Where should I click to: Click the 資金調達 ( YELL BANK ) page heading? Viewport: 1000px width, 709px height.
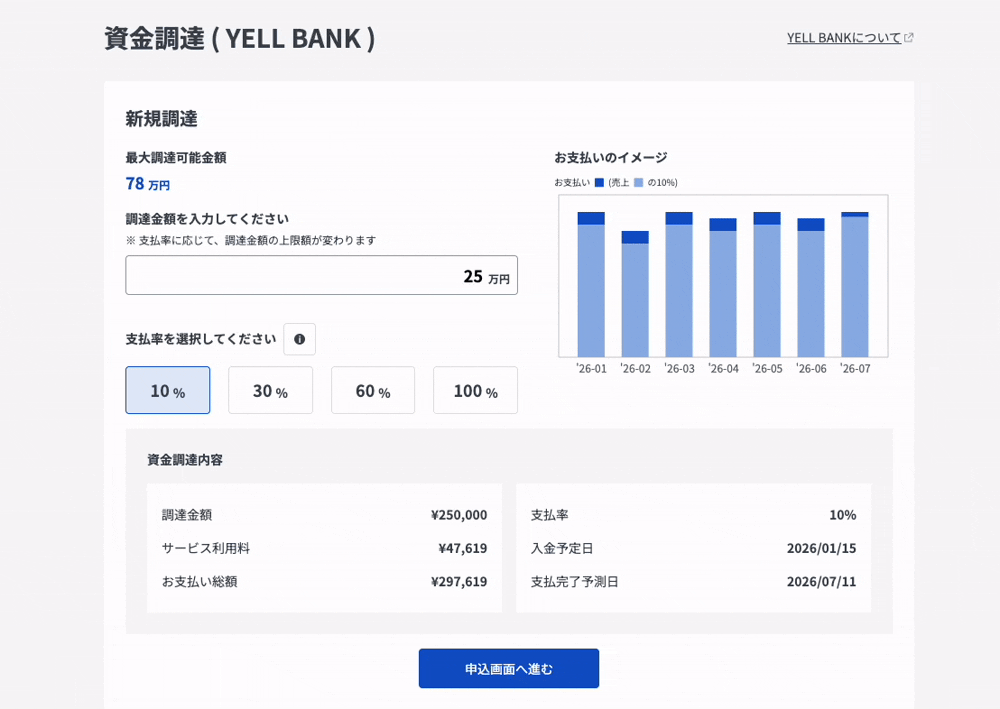(240, 38)
